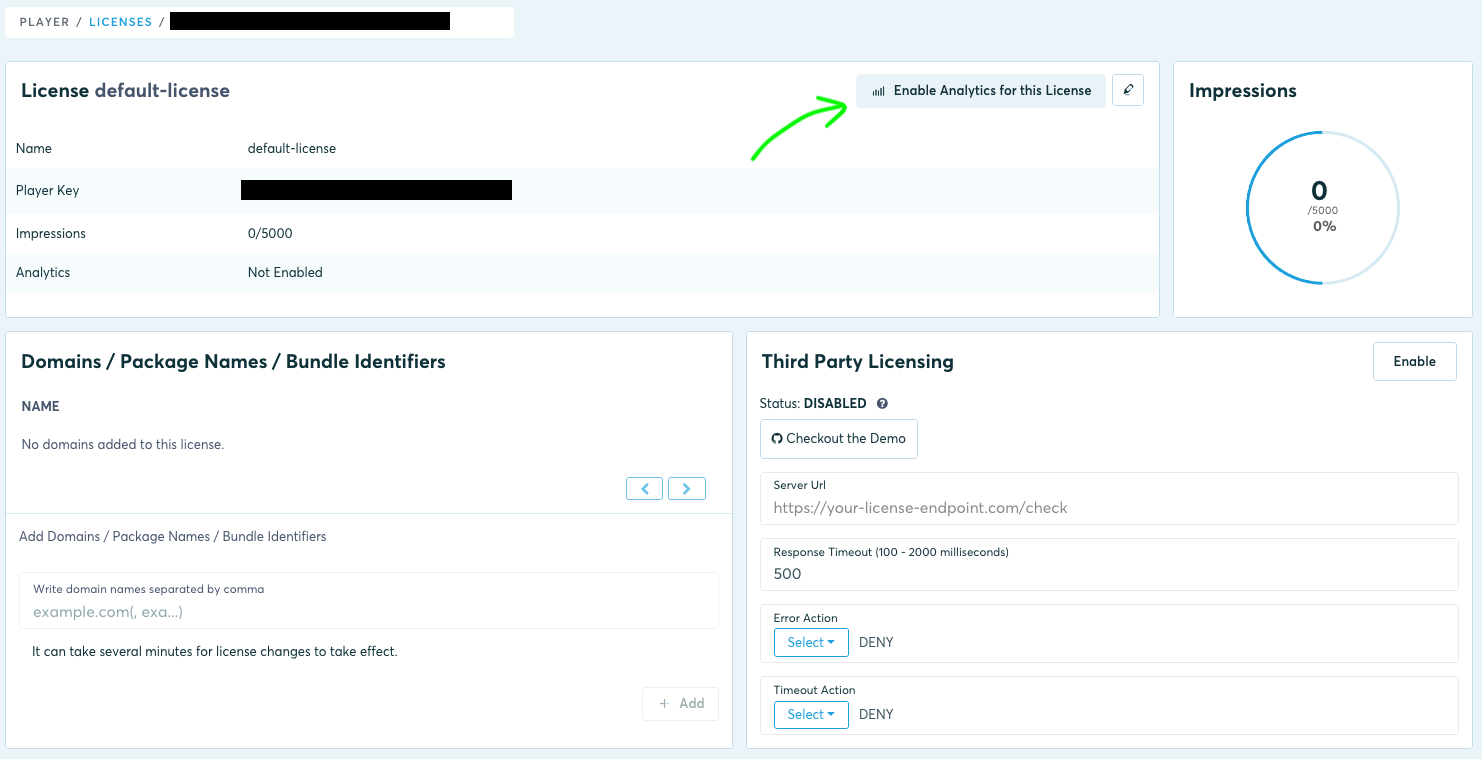Click the Player Key row label
Viewport: 1482px width, 759px height.
click(47, 190)
